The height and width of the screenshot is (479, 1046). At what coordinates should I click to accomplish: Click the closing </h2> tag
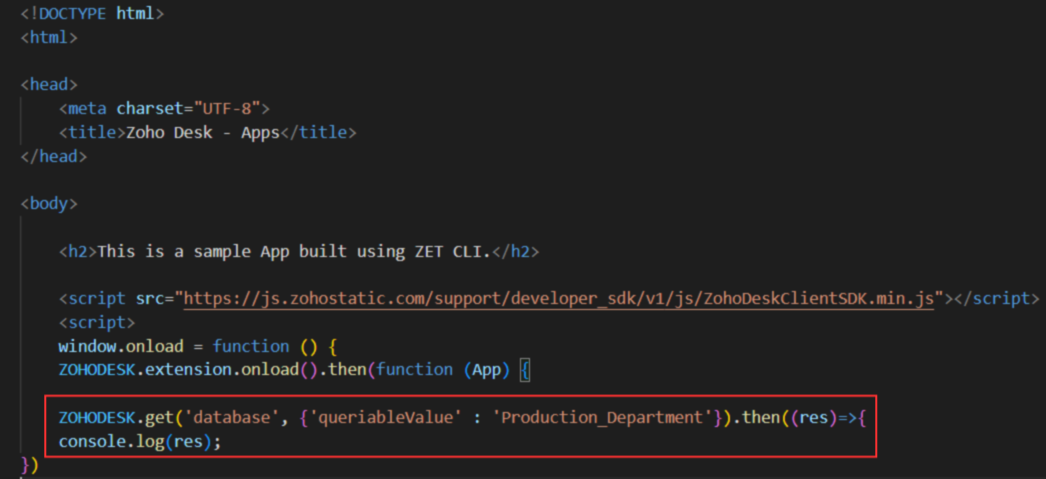(515, 252)
